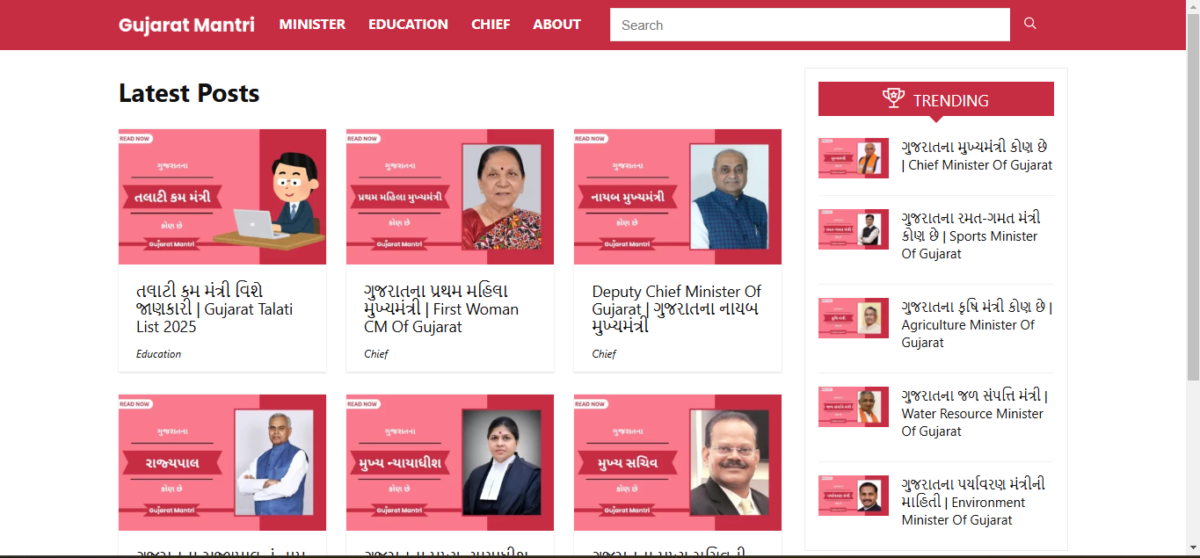Screen dimensions: 1200x558
Task: Focus the Search input field
Action: [x=810, y=25]
